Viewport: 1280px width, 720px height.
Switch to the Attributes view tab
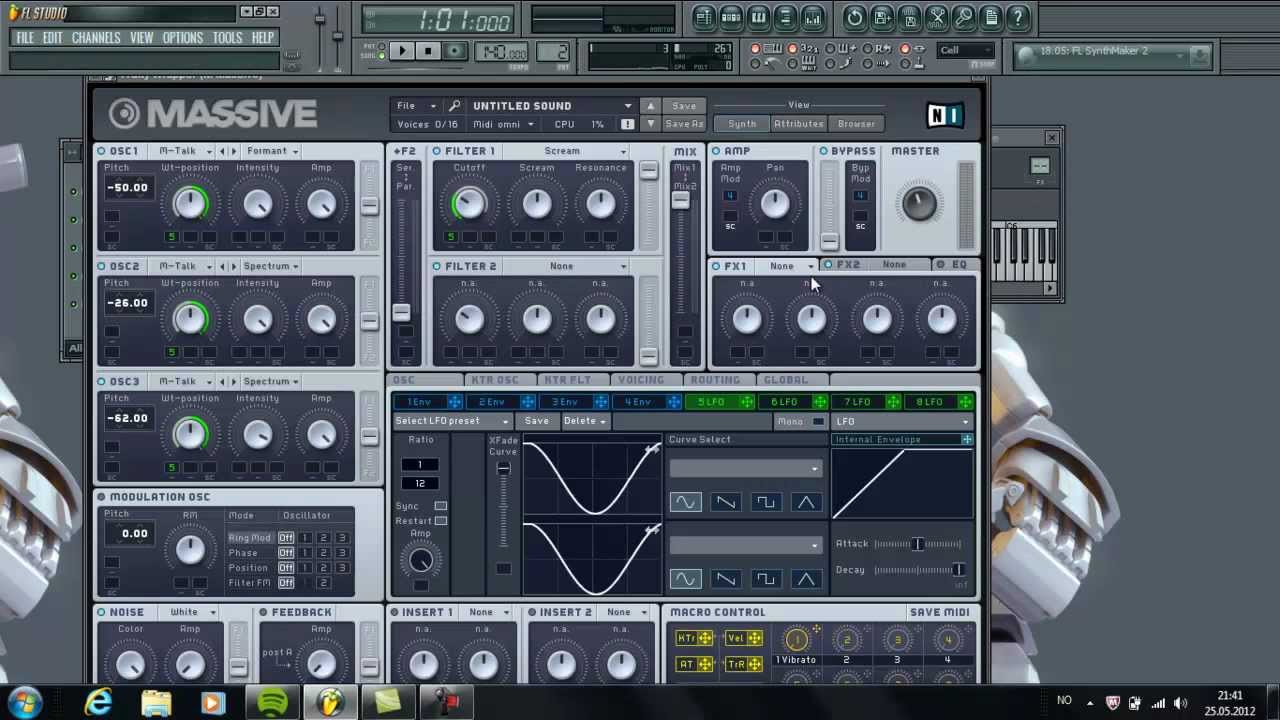pos(798,124)
